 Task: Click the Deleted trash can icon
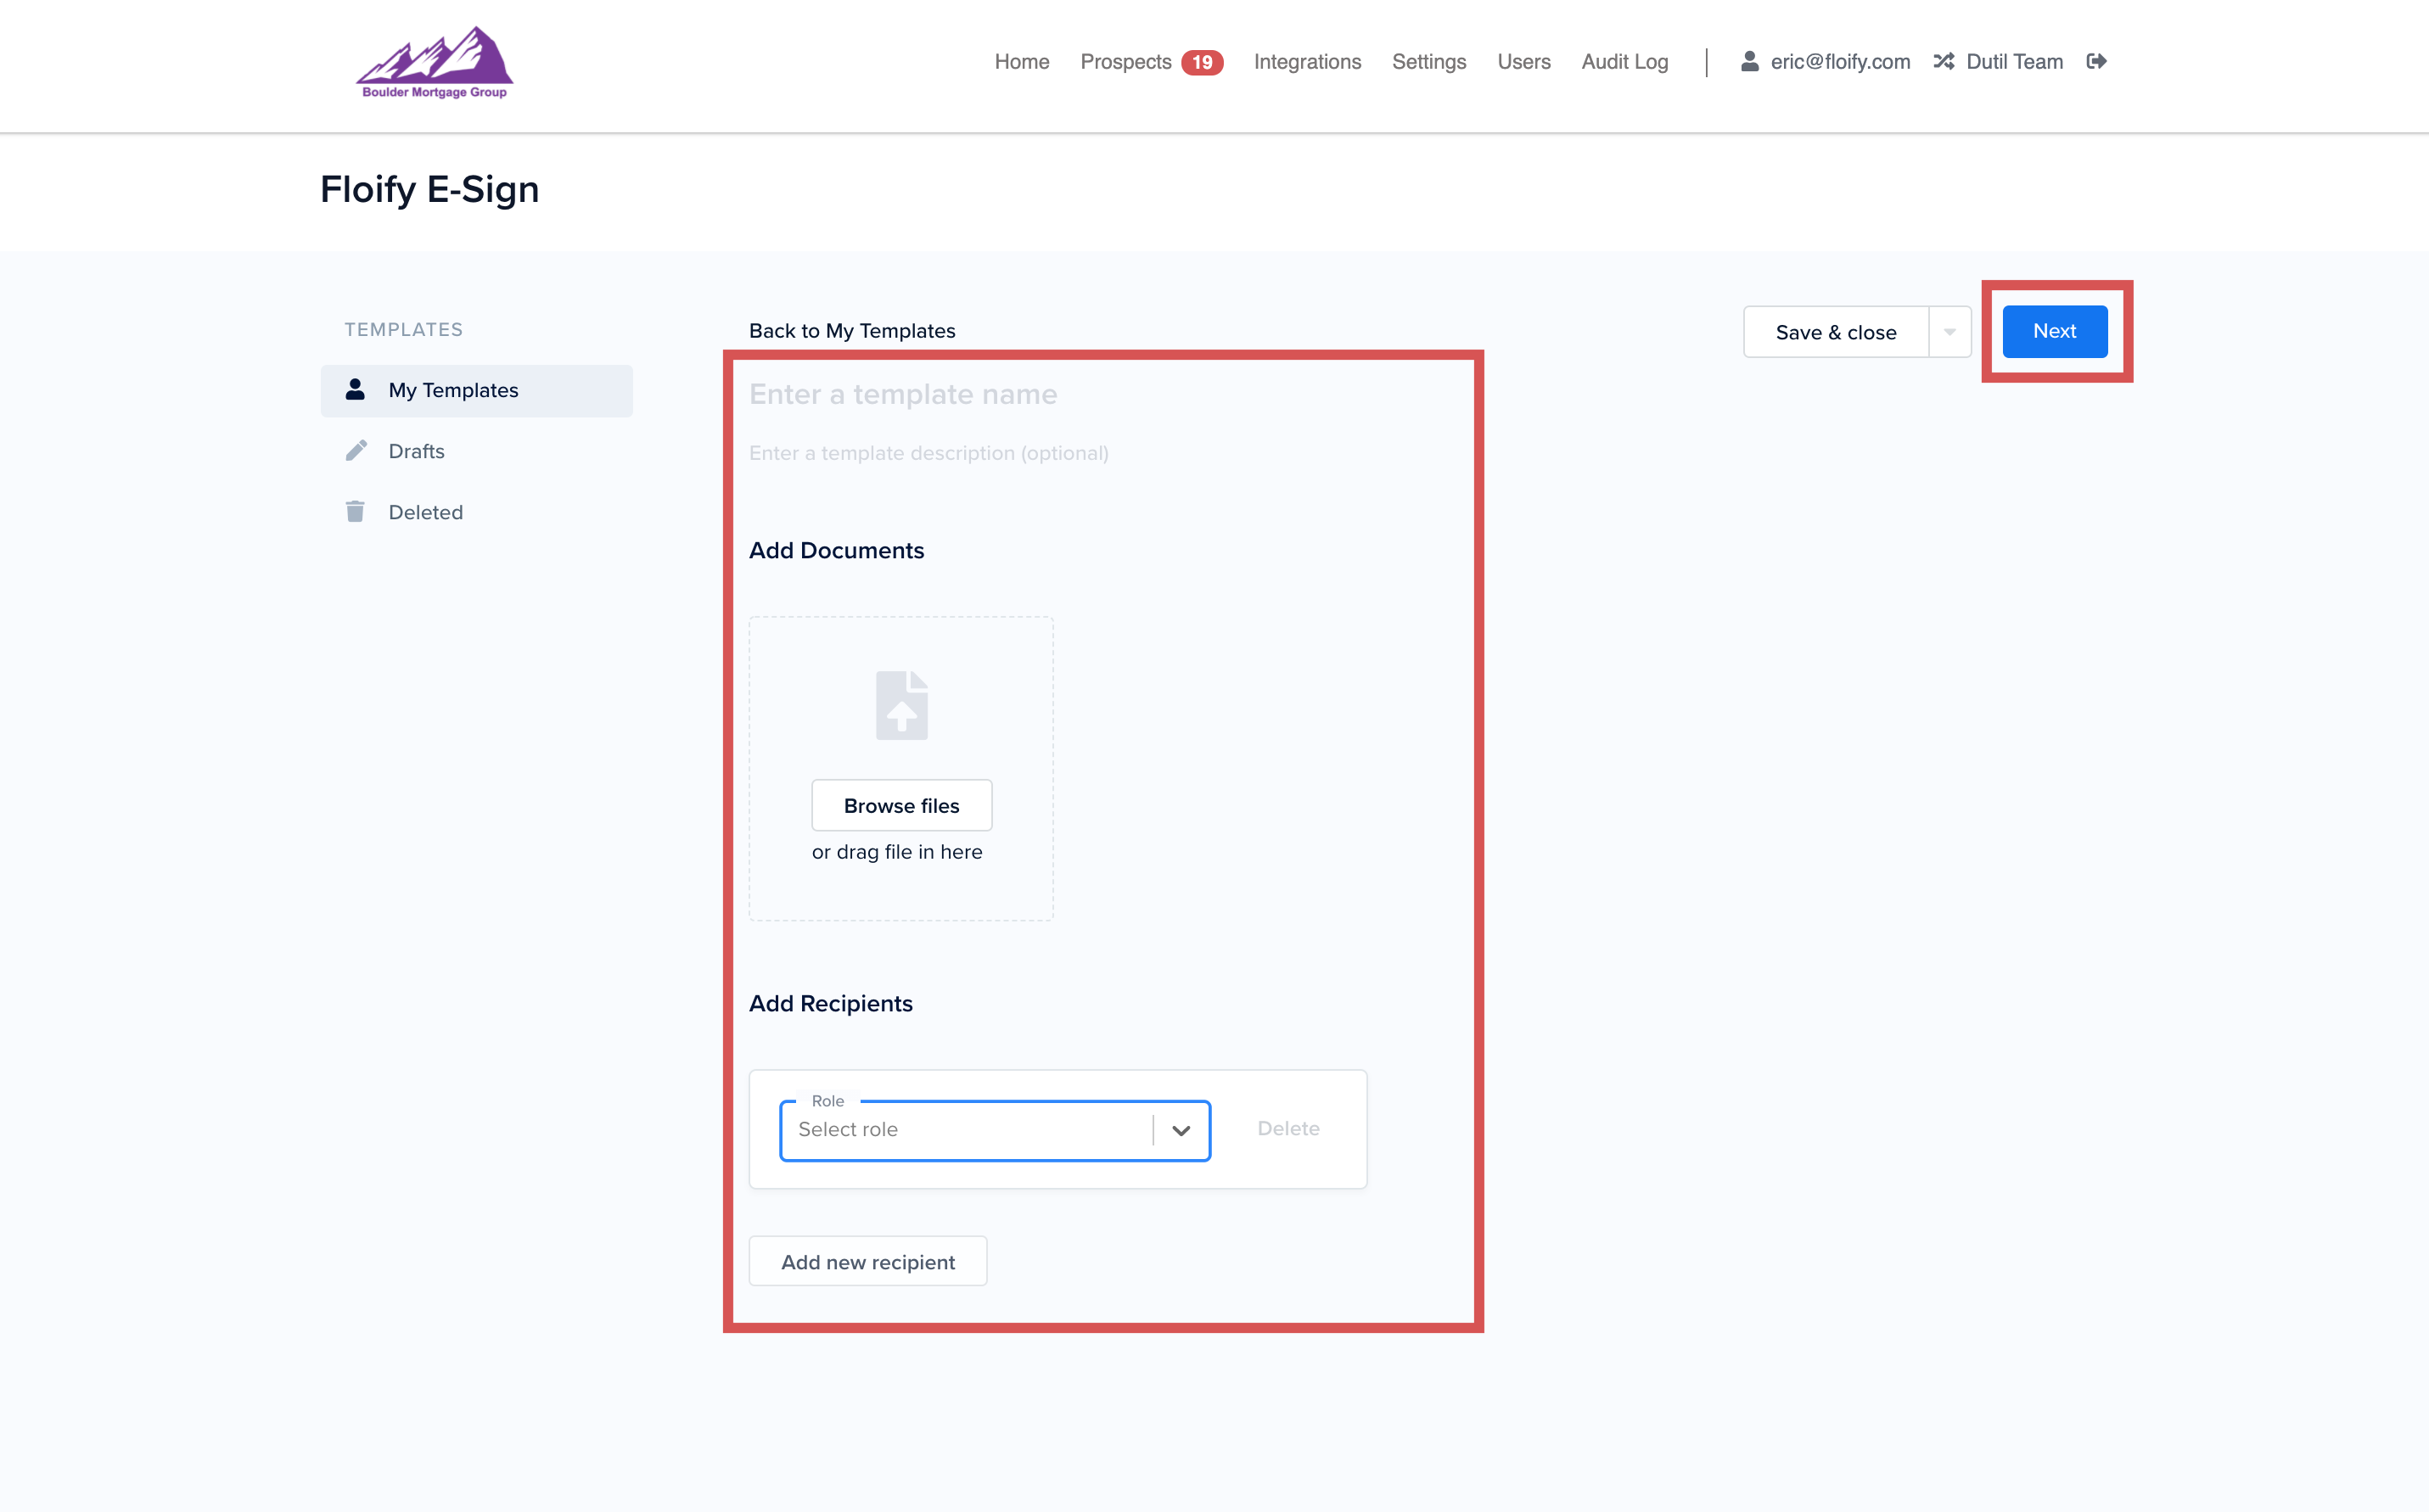[355, 512]
